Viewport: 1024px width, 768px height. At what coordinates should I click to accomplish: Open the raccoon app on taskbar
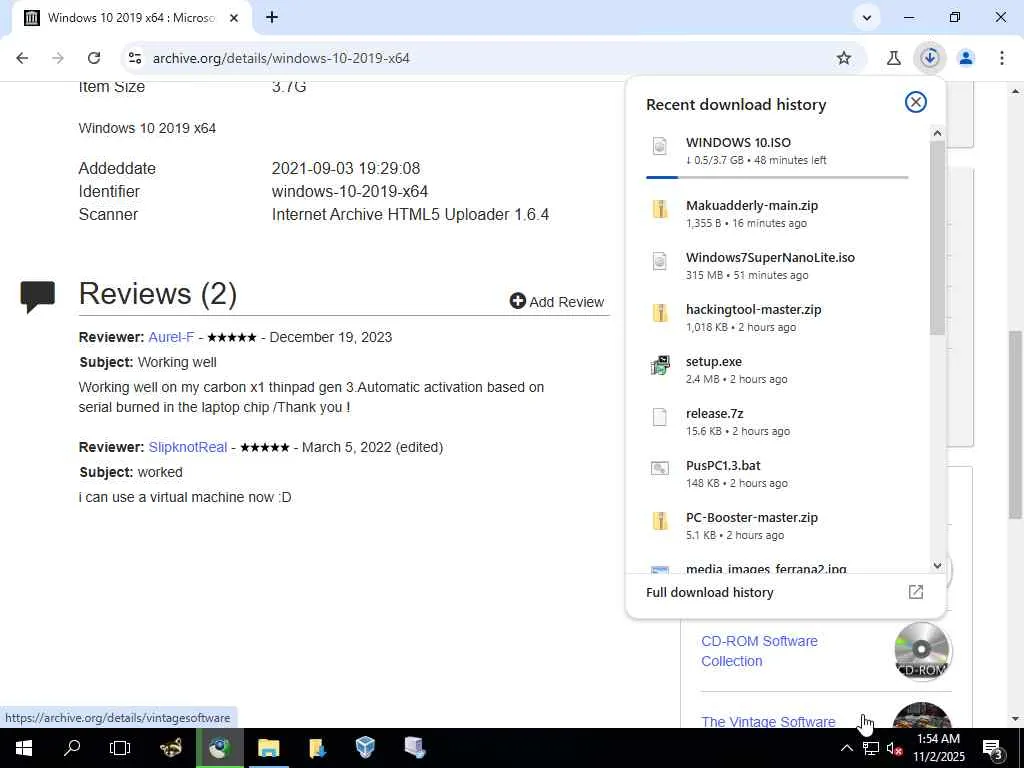click(171, 748)
